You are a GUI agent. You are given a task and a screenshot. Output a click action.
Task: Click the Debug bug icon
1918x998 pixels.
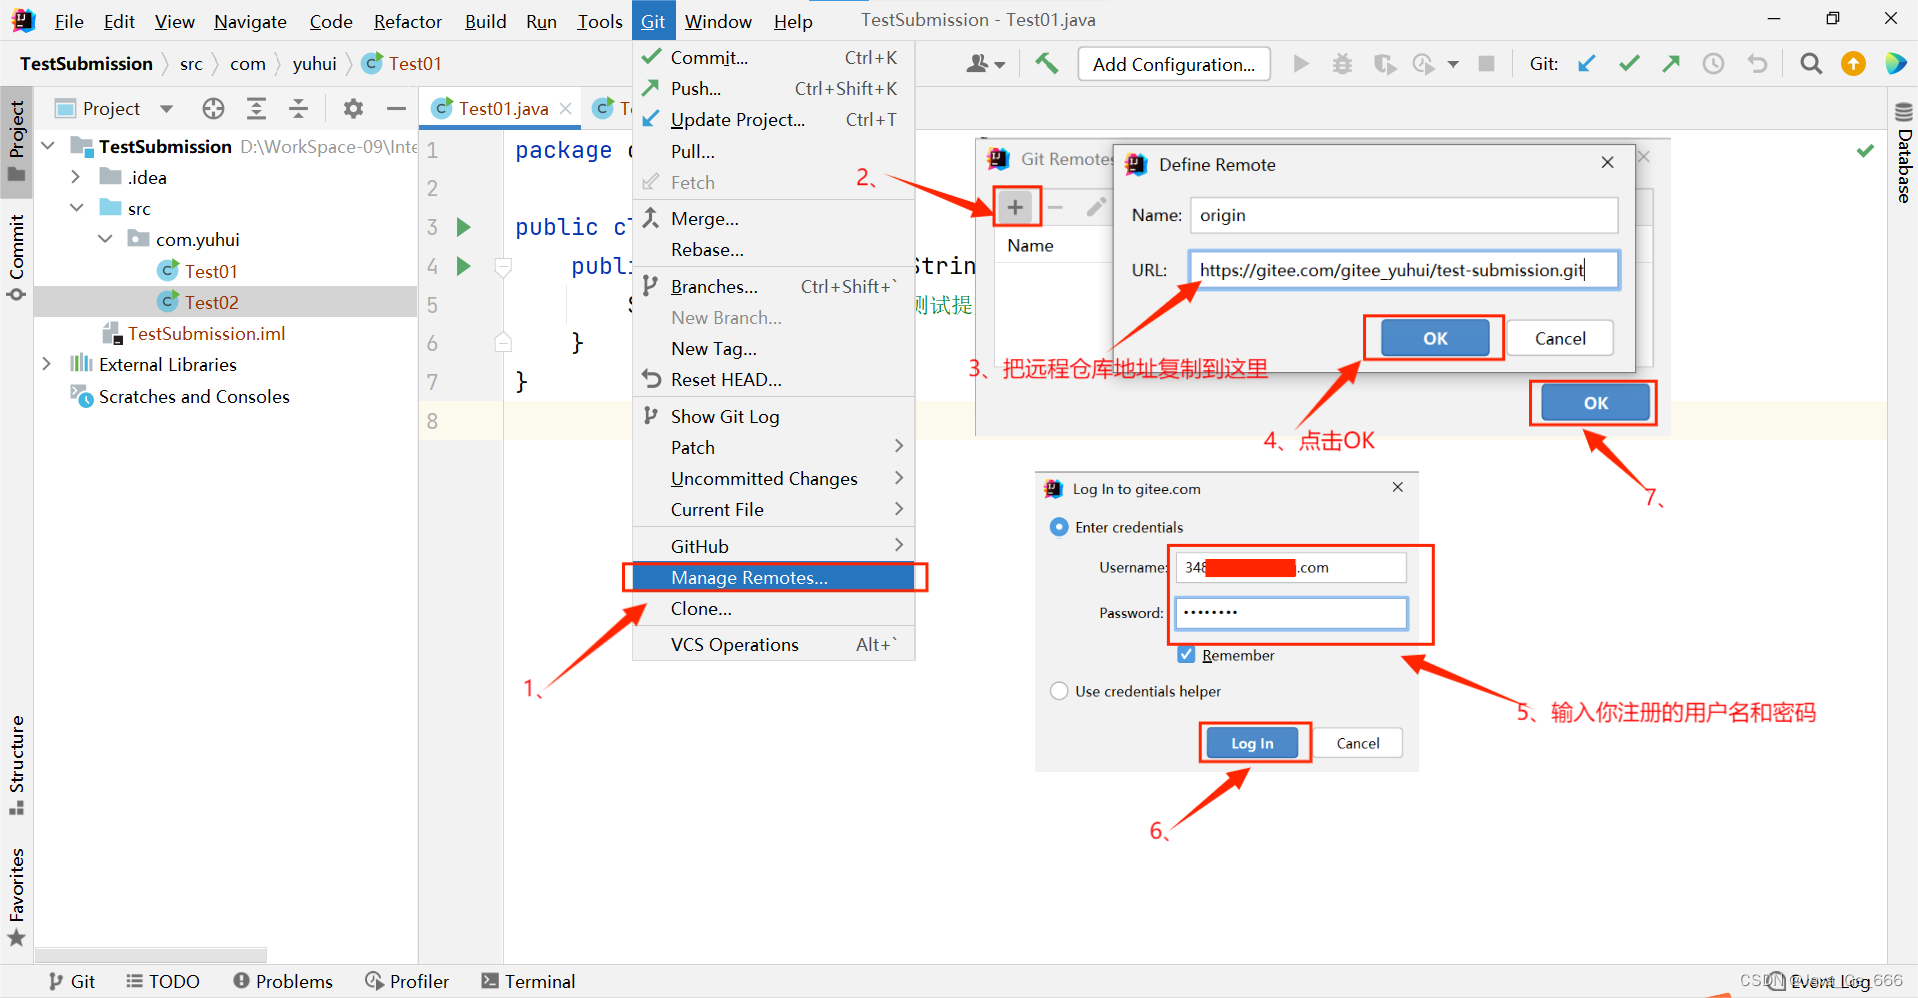(1342, 64)
